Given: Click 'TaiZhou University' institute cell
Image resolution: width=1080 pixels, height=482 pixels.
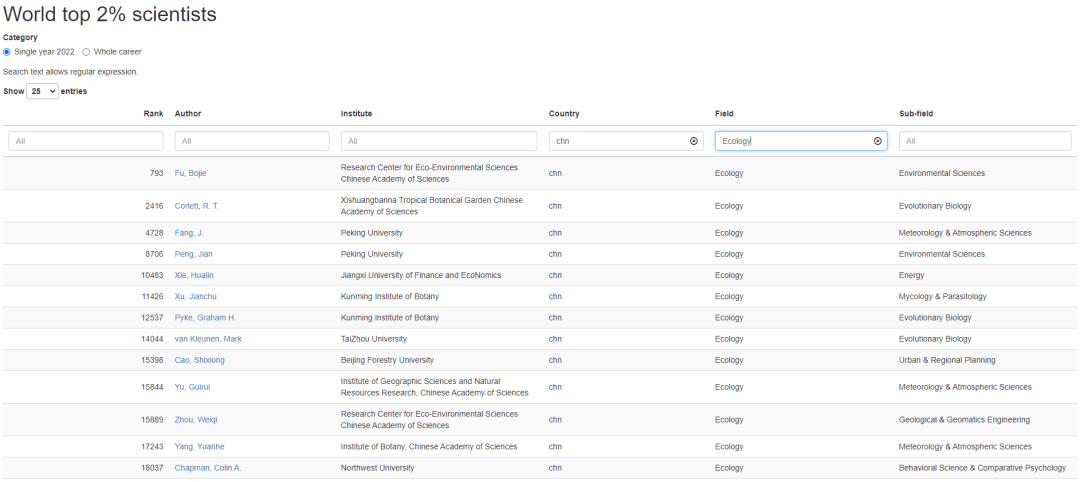Looking at the screenshot, I should pos(374,339).
